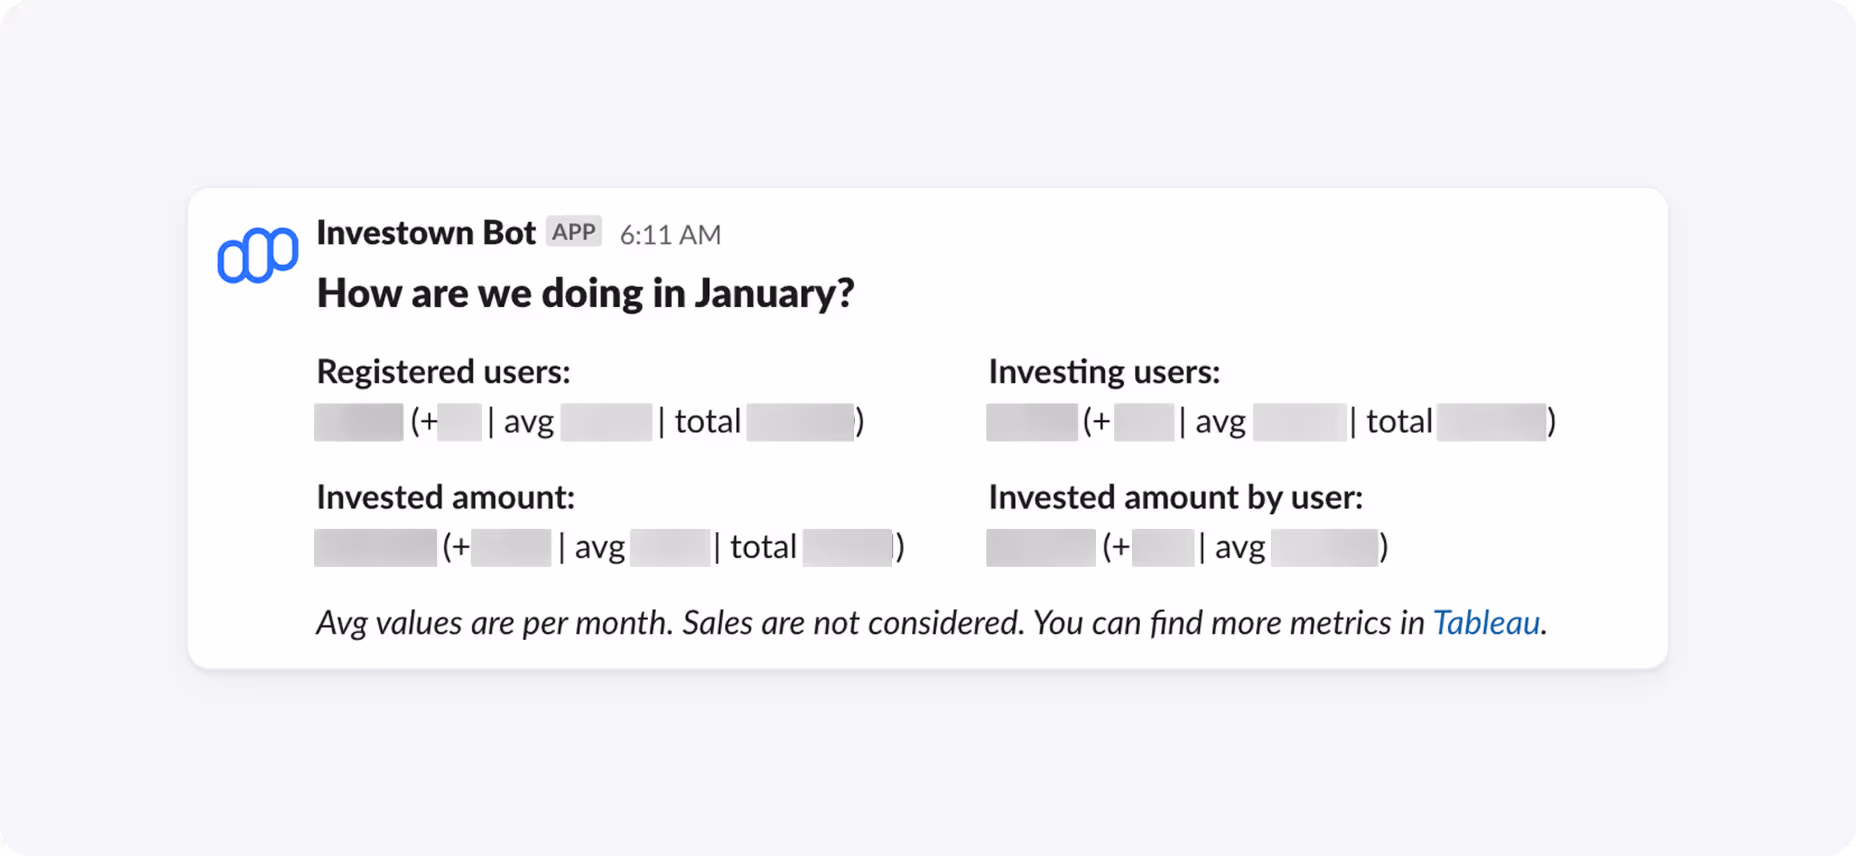Click blurred first value under Invested amount

point(375,548)
